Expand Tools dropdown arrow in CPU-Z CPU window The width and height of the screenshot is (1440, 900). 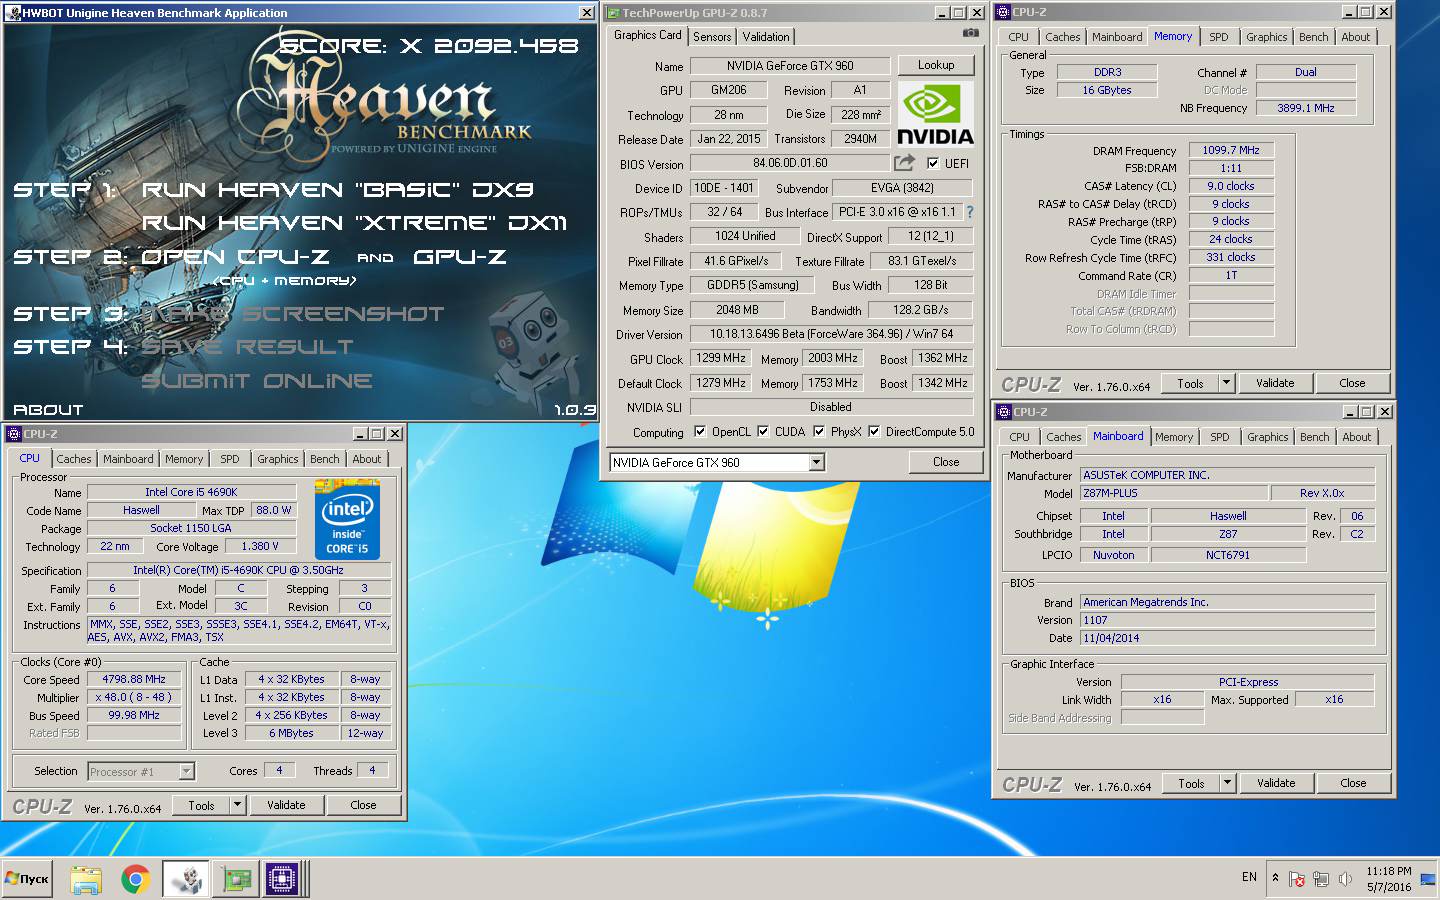pos(237,805)
